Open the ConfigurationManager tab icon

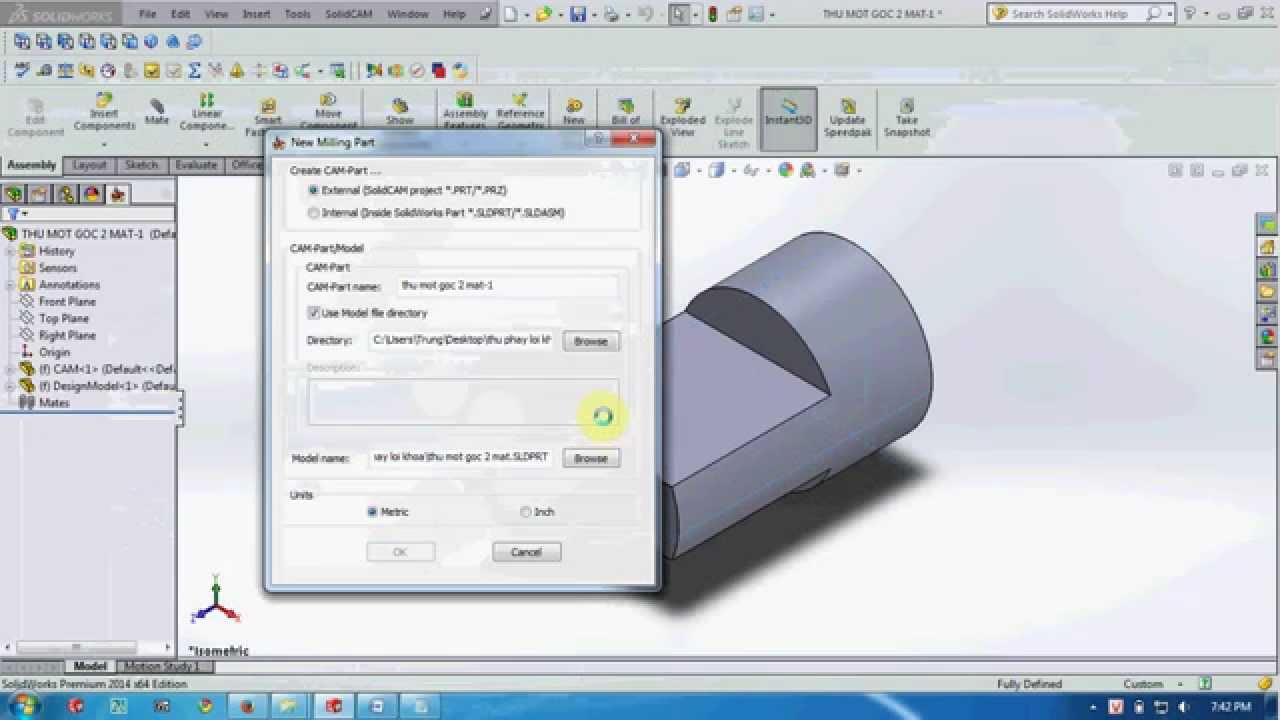click(x=66, y=194)
